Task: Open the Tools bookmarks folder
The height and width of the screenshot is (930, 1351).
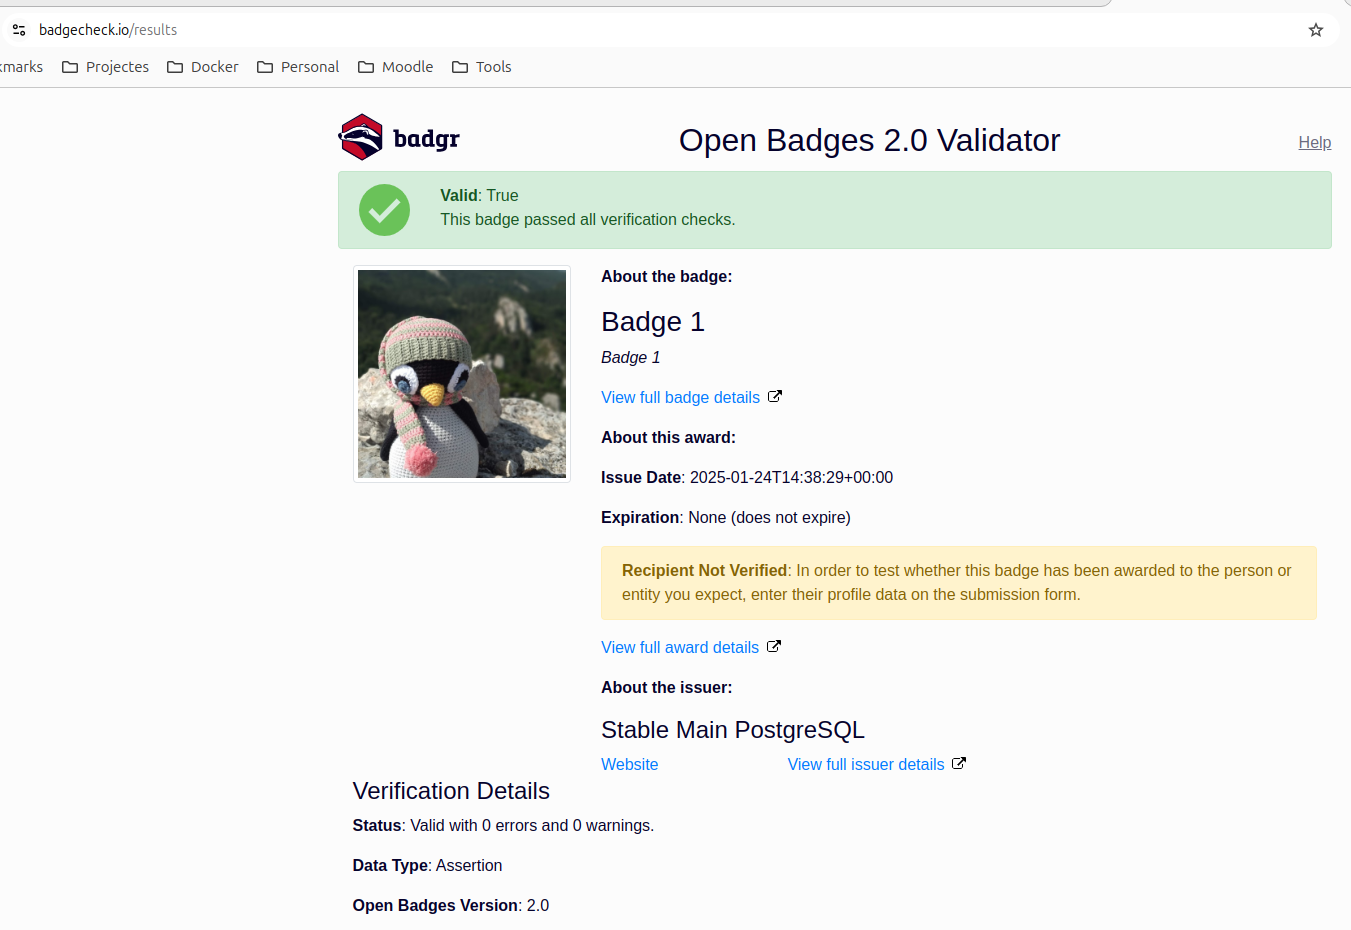Action: (482, 67)
